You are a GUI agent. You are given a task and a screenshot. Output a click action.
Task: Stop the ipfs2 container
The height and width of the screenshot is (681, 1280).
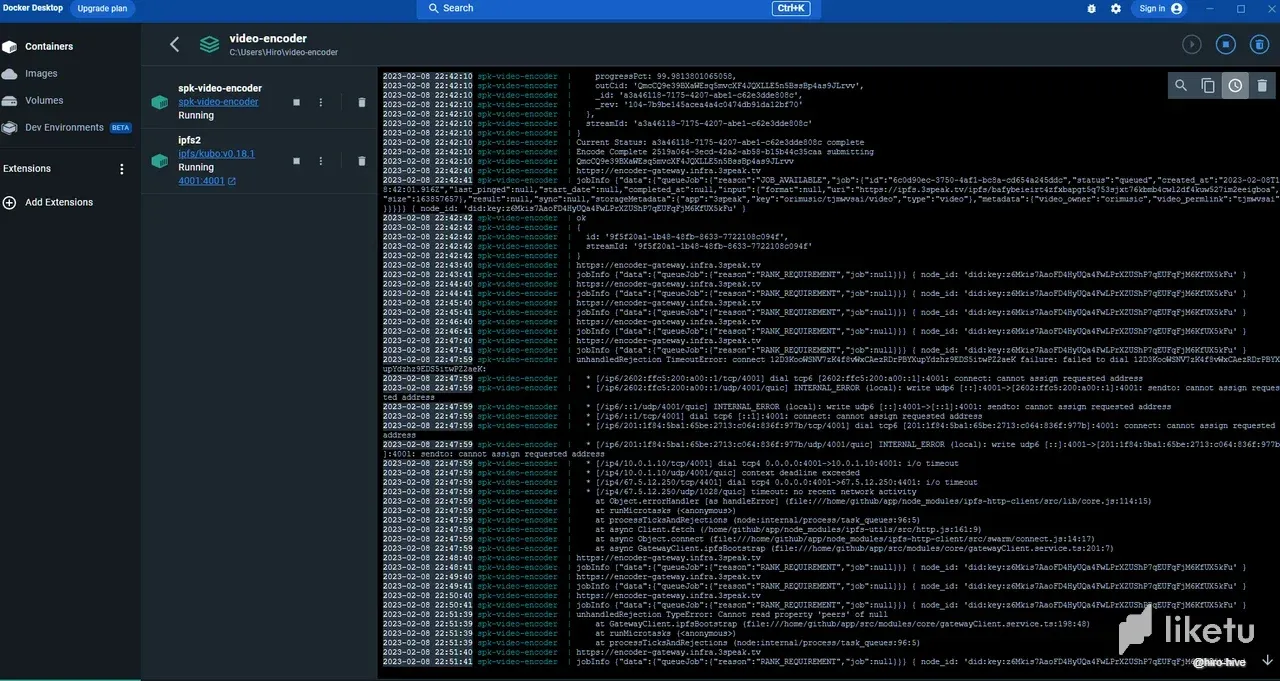(x=296, y=161)
